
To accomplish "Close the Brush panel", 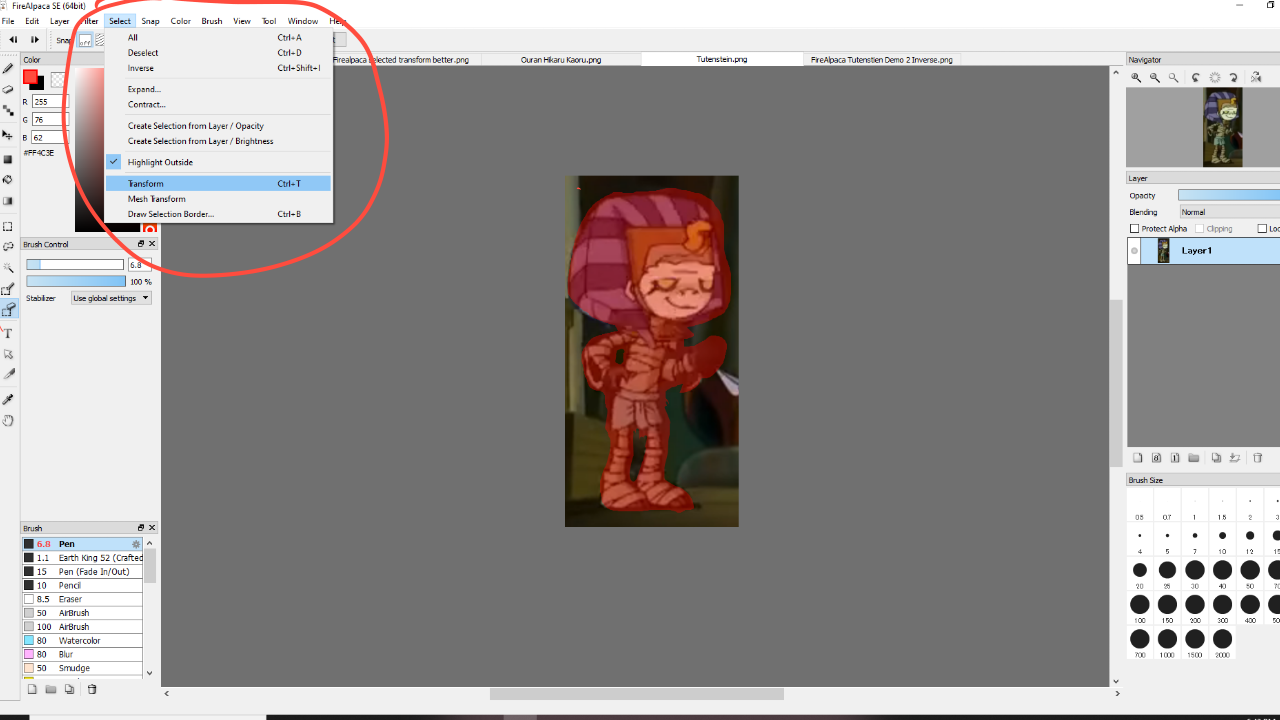I will [x=152, y=528].
